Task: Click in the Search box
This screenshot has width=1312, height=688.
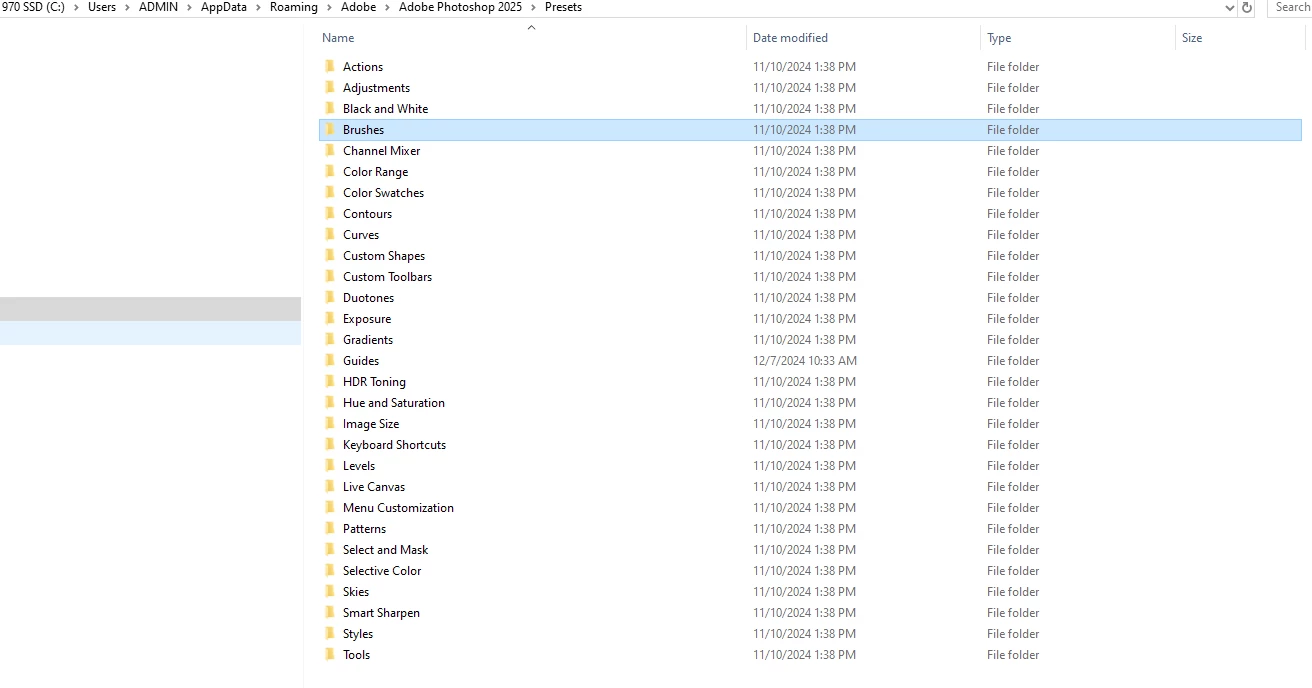Action: 1290,7
